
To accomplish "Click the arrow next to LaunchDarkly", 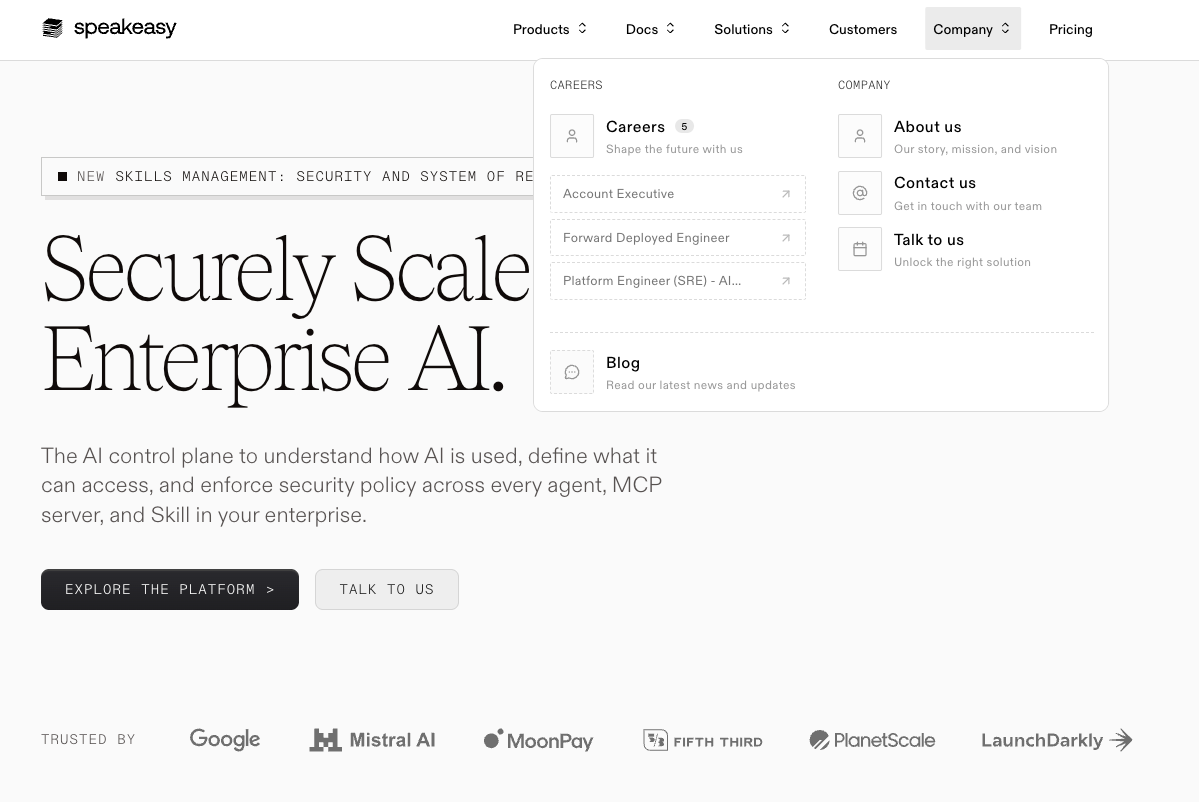I will tap(1121, 740).
